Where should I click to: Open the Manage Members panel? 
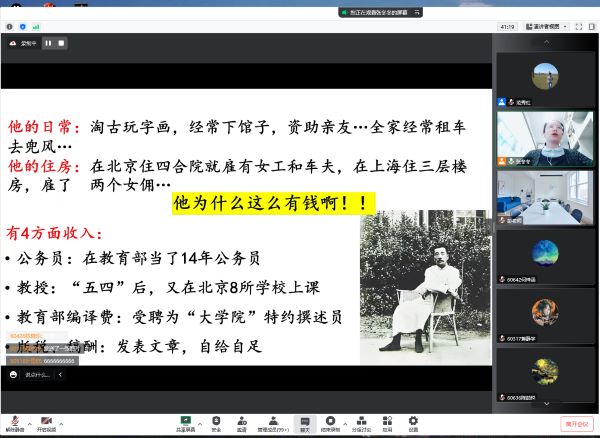point(271,423)
